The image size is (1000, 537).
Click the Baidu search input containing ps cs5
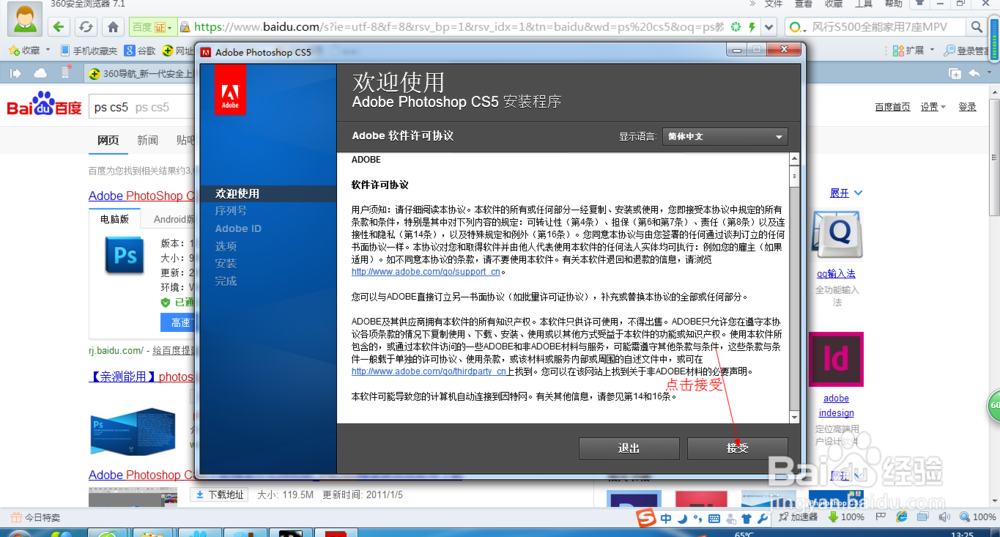(142, 107)
